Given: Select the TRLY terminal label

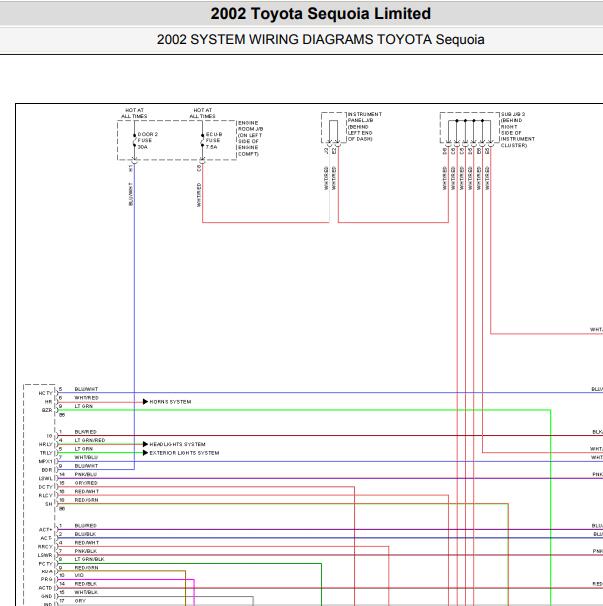Looking at the screenshot, I should (x=46, y=453).
